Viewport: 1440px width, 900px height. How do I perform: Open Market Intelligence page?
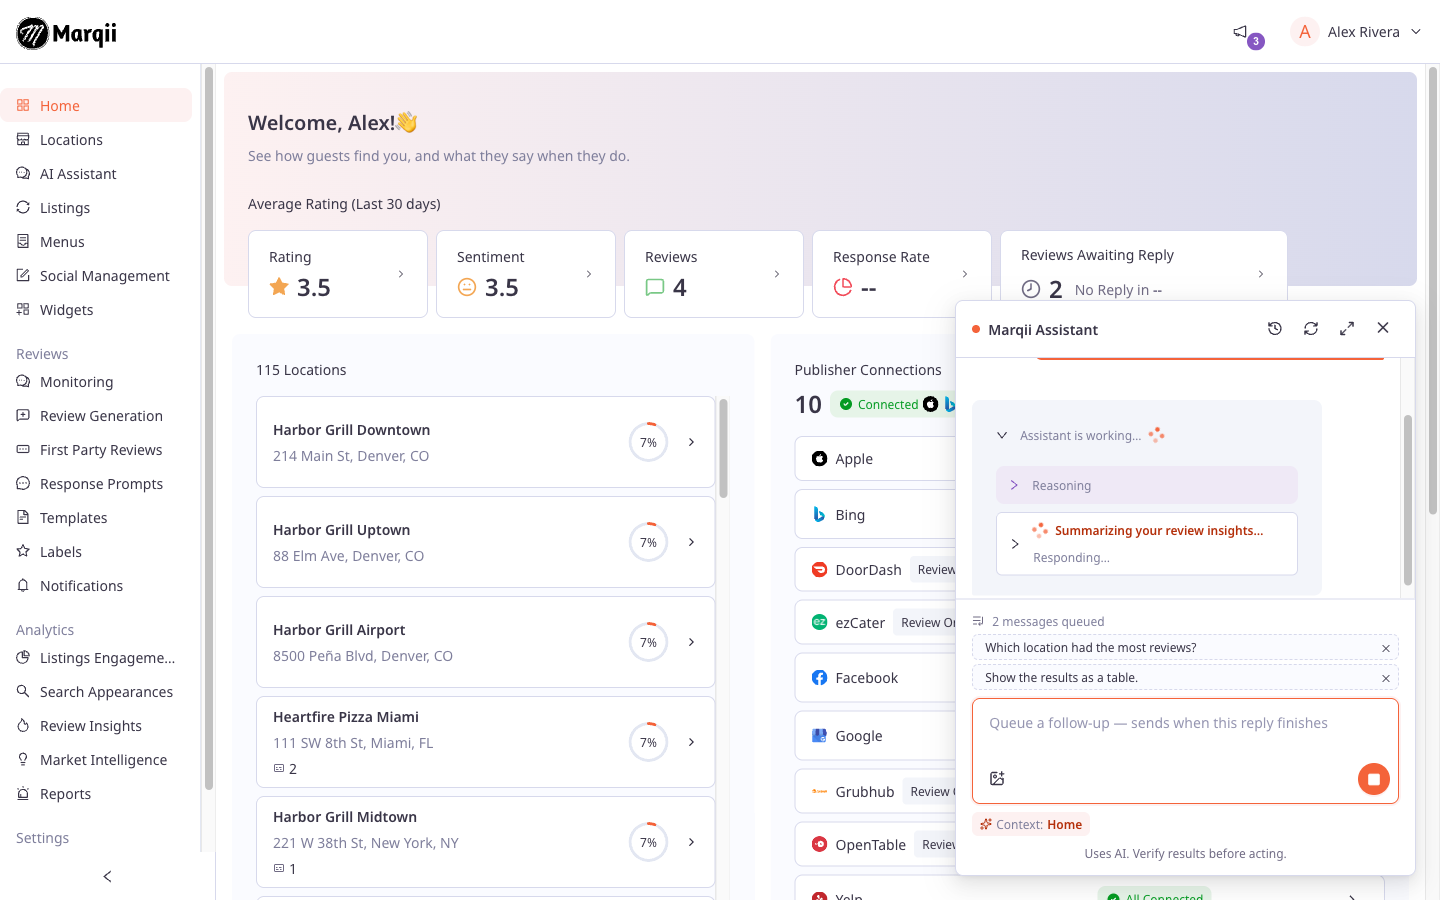point(96,760)
